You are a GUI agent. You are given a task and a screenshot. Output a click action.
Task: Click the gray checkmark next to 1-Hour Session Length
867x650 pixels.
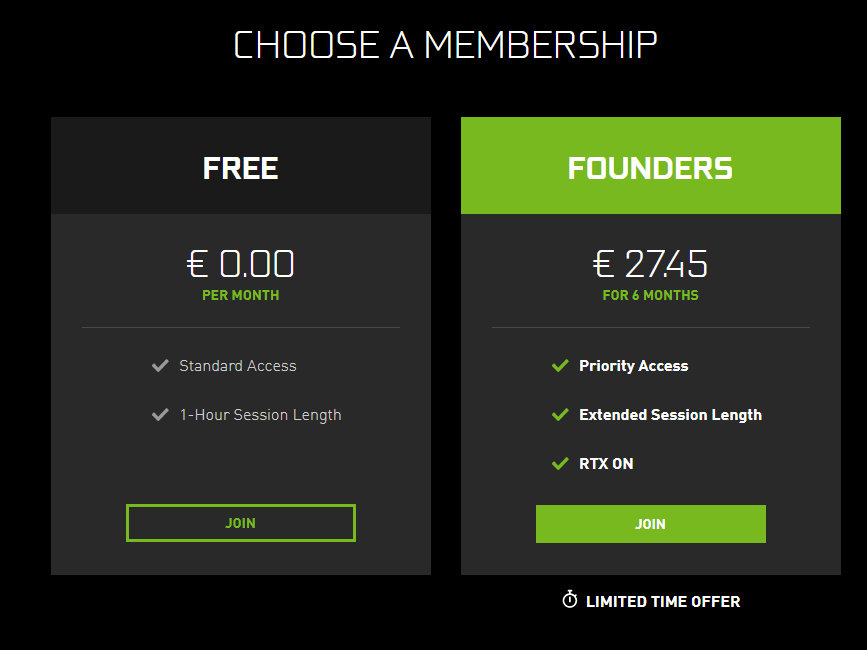click(160, 415)
